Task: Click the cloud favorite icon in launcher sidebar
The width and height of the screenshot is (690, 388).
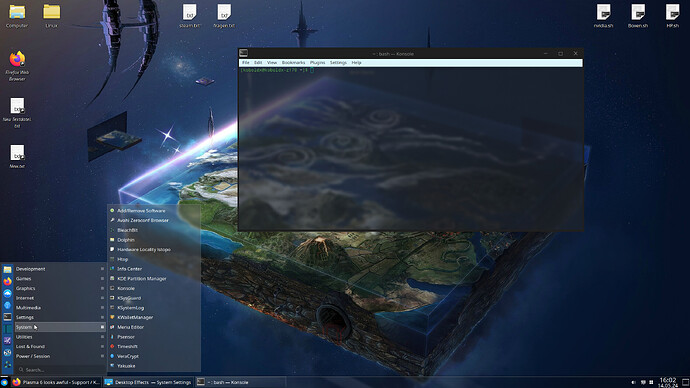Action: (x=7, y=293)
